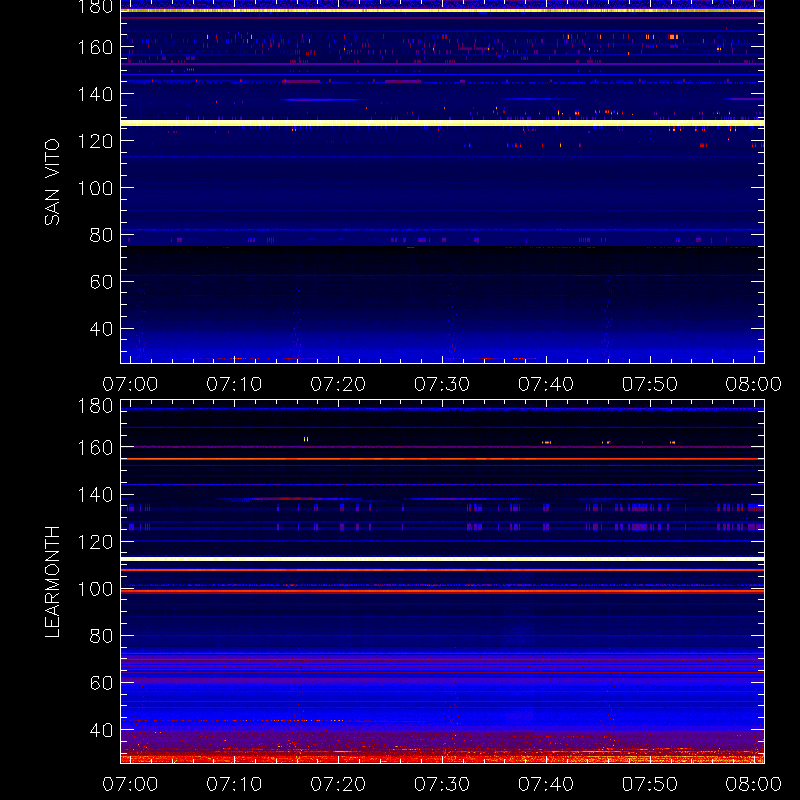Click the 07:50 time label below Learmonth plot
Screen dimensions: 800x800
pyautogui.click(x=649, y=784)
